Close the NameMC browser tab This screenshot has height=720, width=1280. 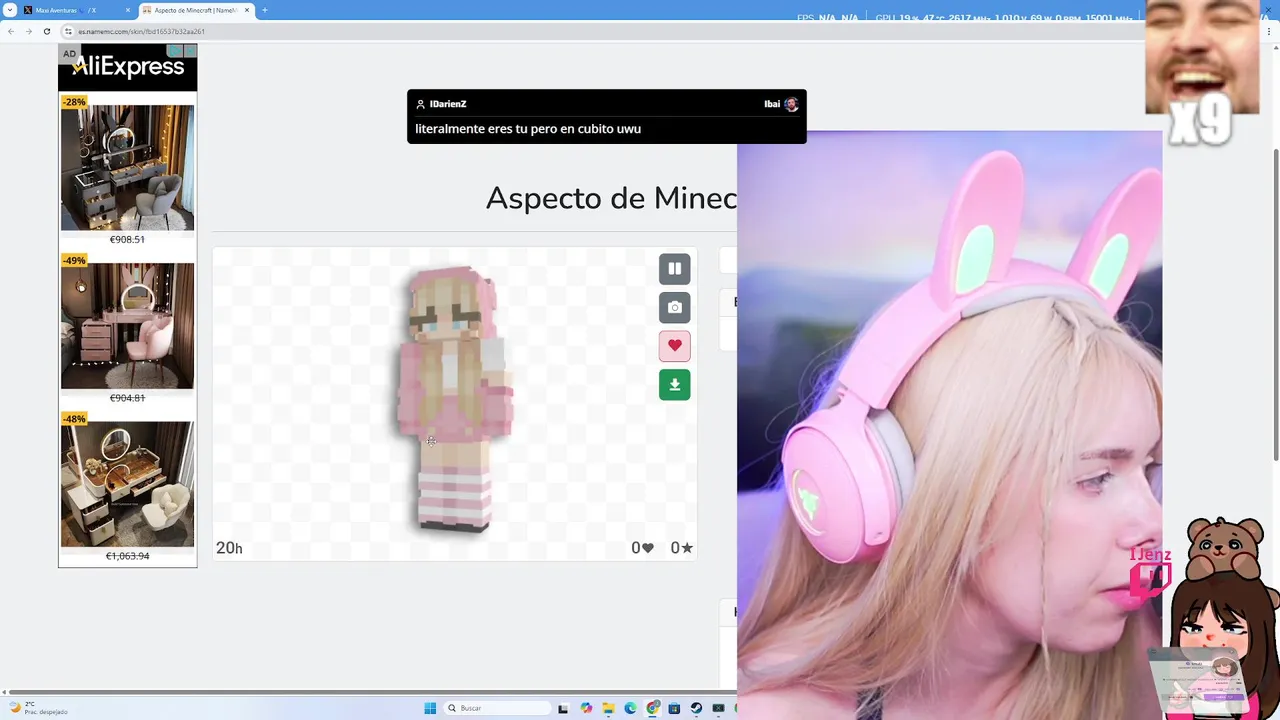tap(247, 10)
